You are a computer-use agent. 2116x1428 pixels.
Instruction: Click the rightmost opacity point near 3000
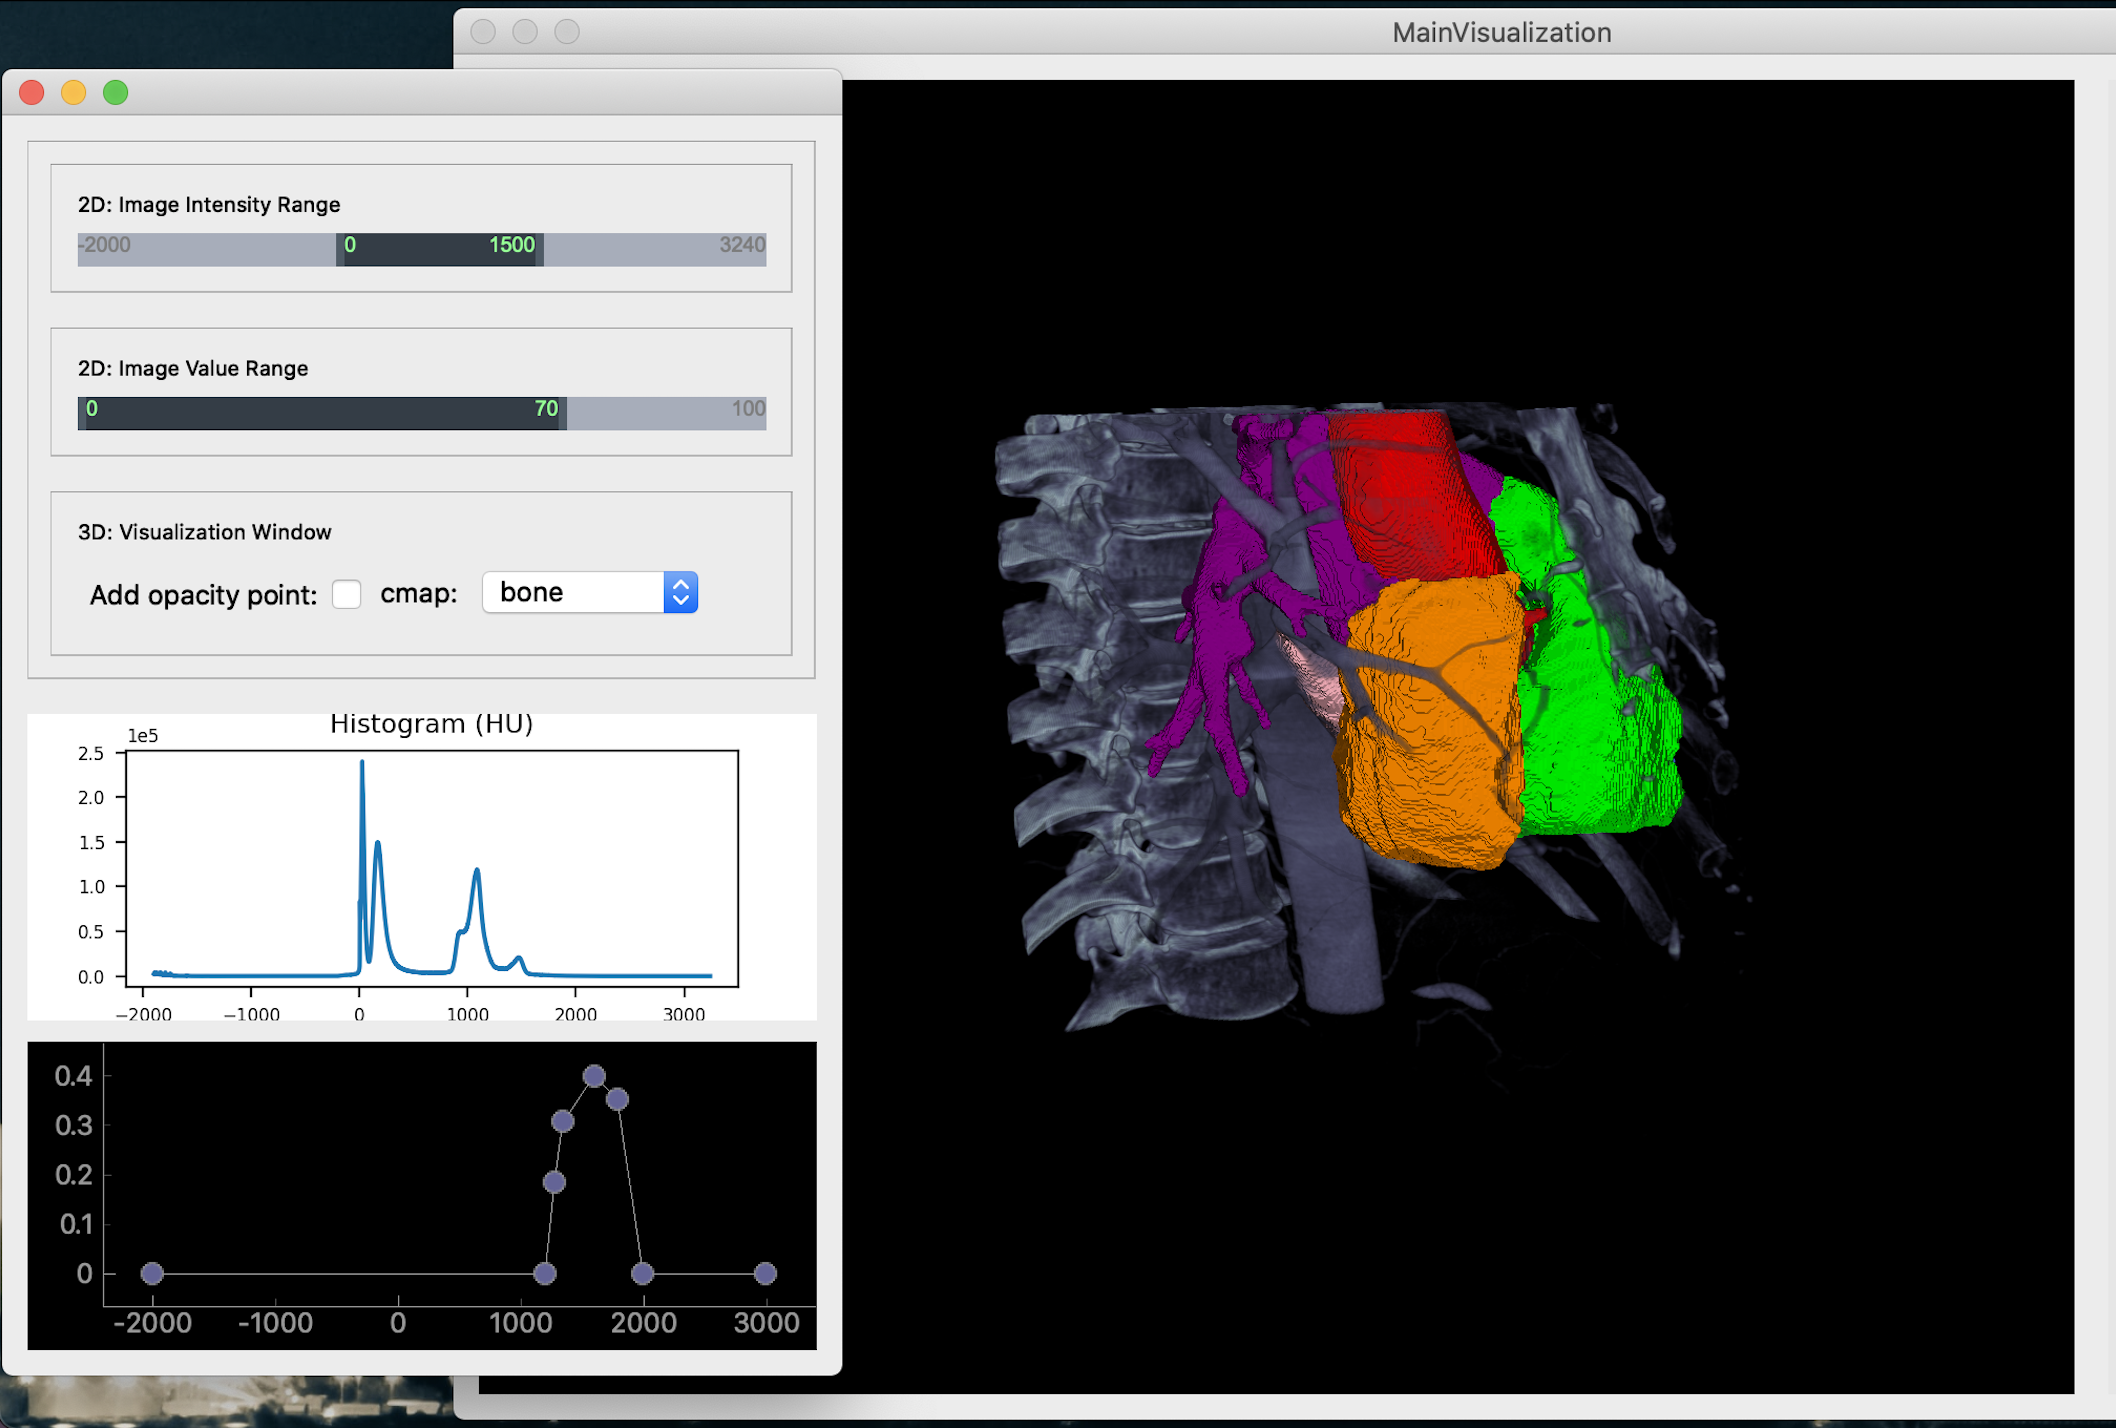[x=765, y=1273]
